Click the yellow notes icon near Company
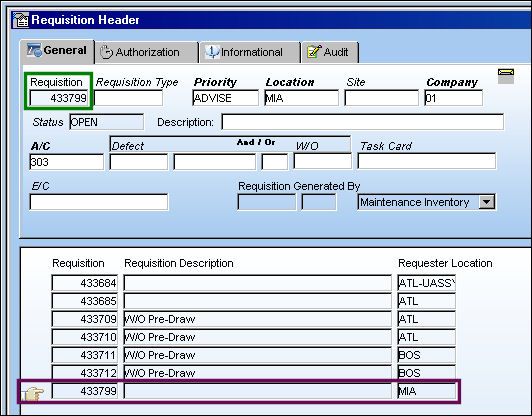Viewport: 532px width, 416px height. point(506,76)
